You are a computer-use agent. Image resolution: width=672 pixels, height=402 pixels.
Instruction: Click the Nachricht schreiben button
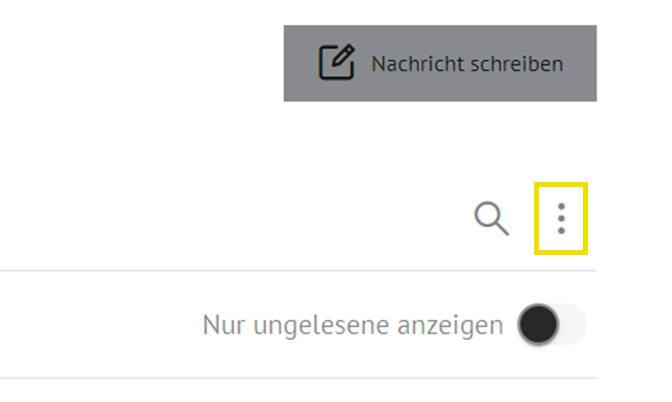(440, 63)
